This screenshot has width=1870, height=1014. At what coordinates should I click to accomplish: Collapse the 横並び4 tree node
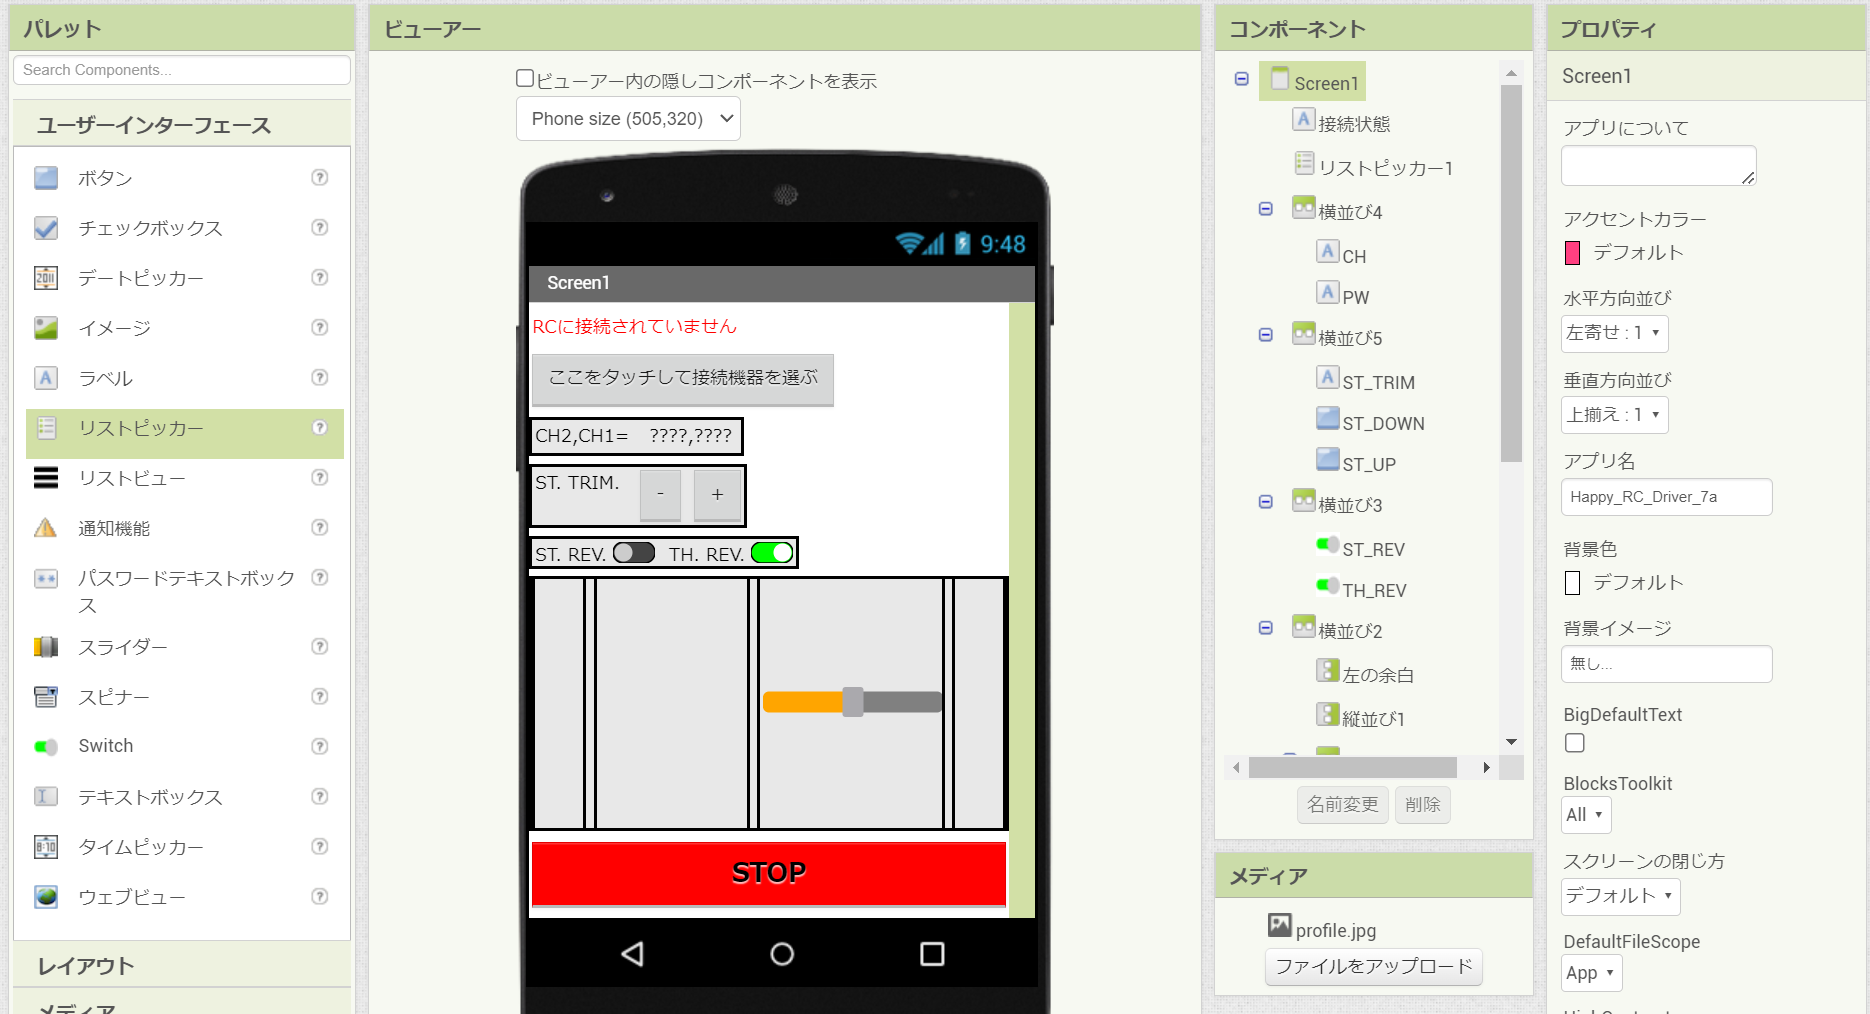(1265, 209)
